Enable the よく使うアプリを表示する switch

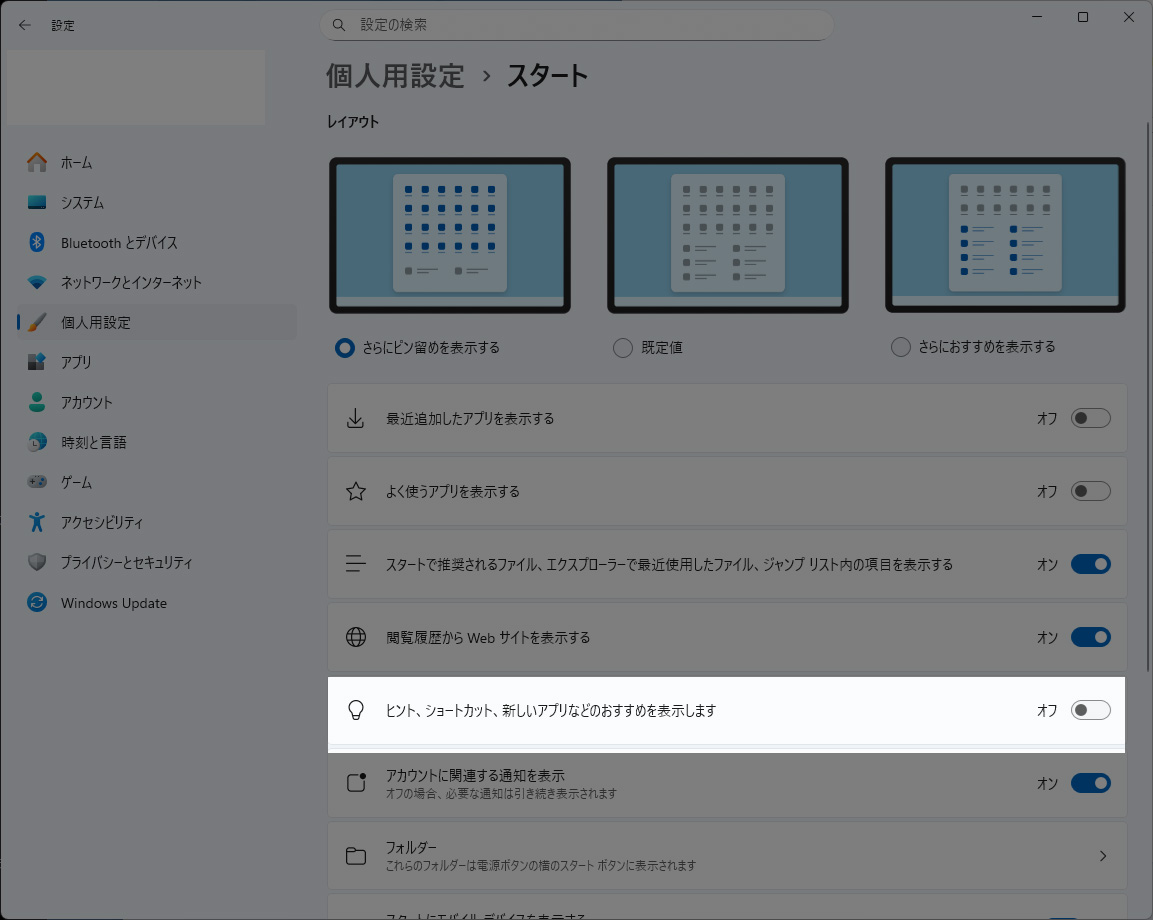1090,491
